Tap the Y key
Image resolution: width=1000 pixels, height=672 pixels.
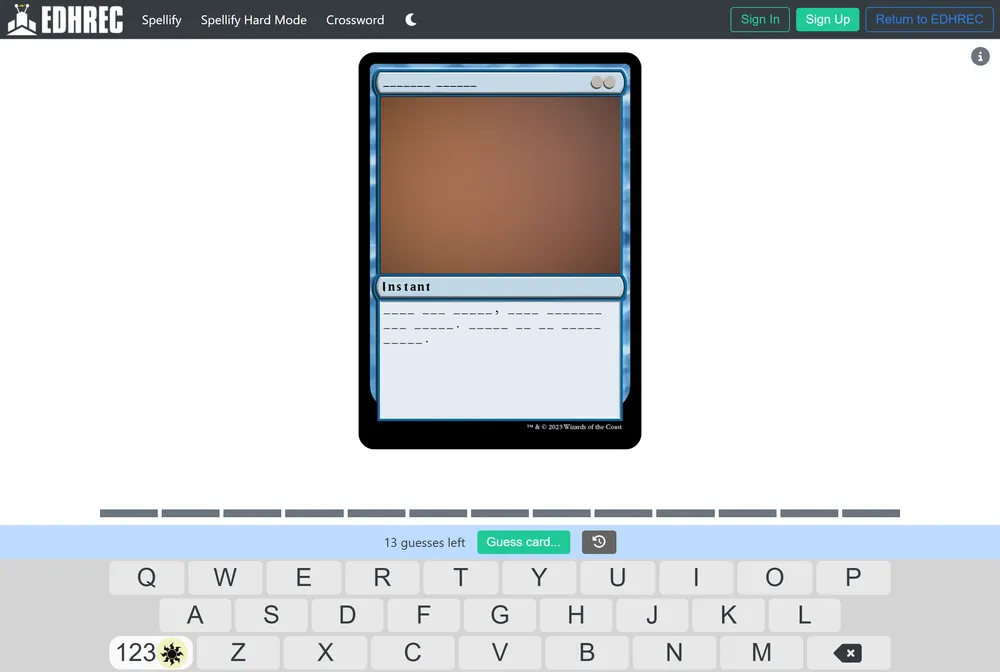pyautogui.click(x=539, y=578)
